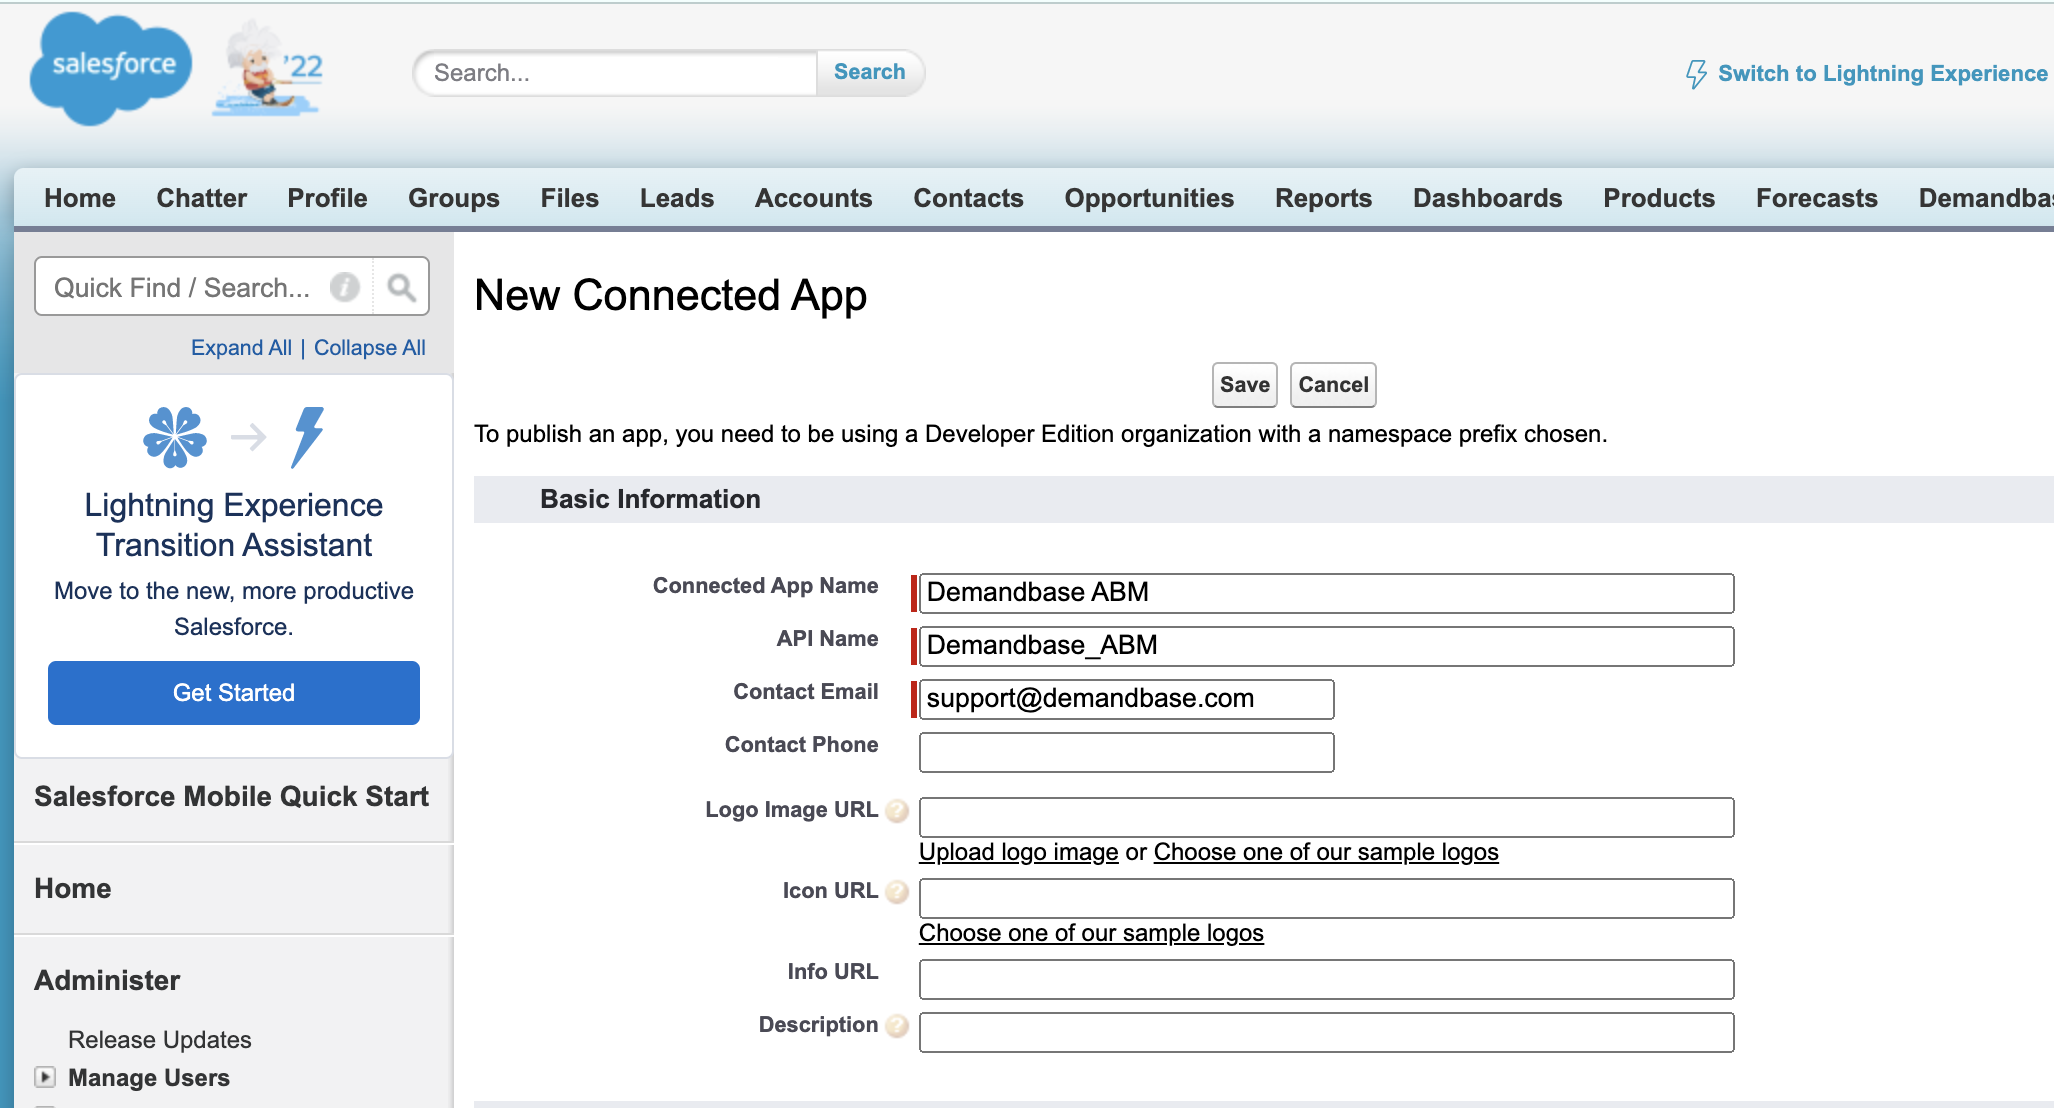The width and height of the screenshot is (2054, 1108).
Task: Open the Opportunities tab
Action: [x=1149, y=198]
